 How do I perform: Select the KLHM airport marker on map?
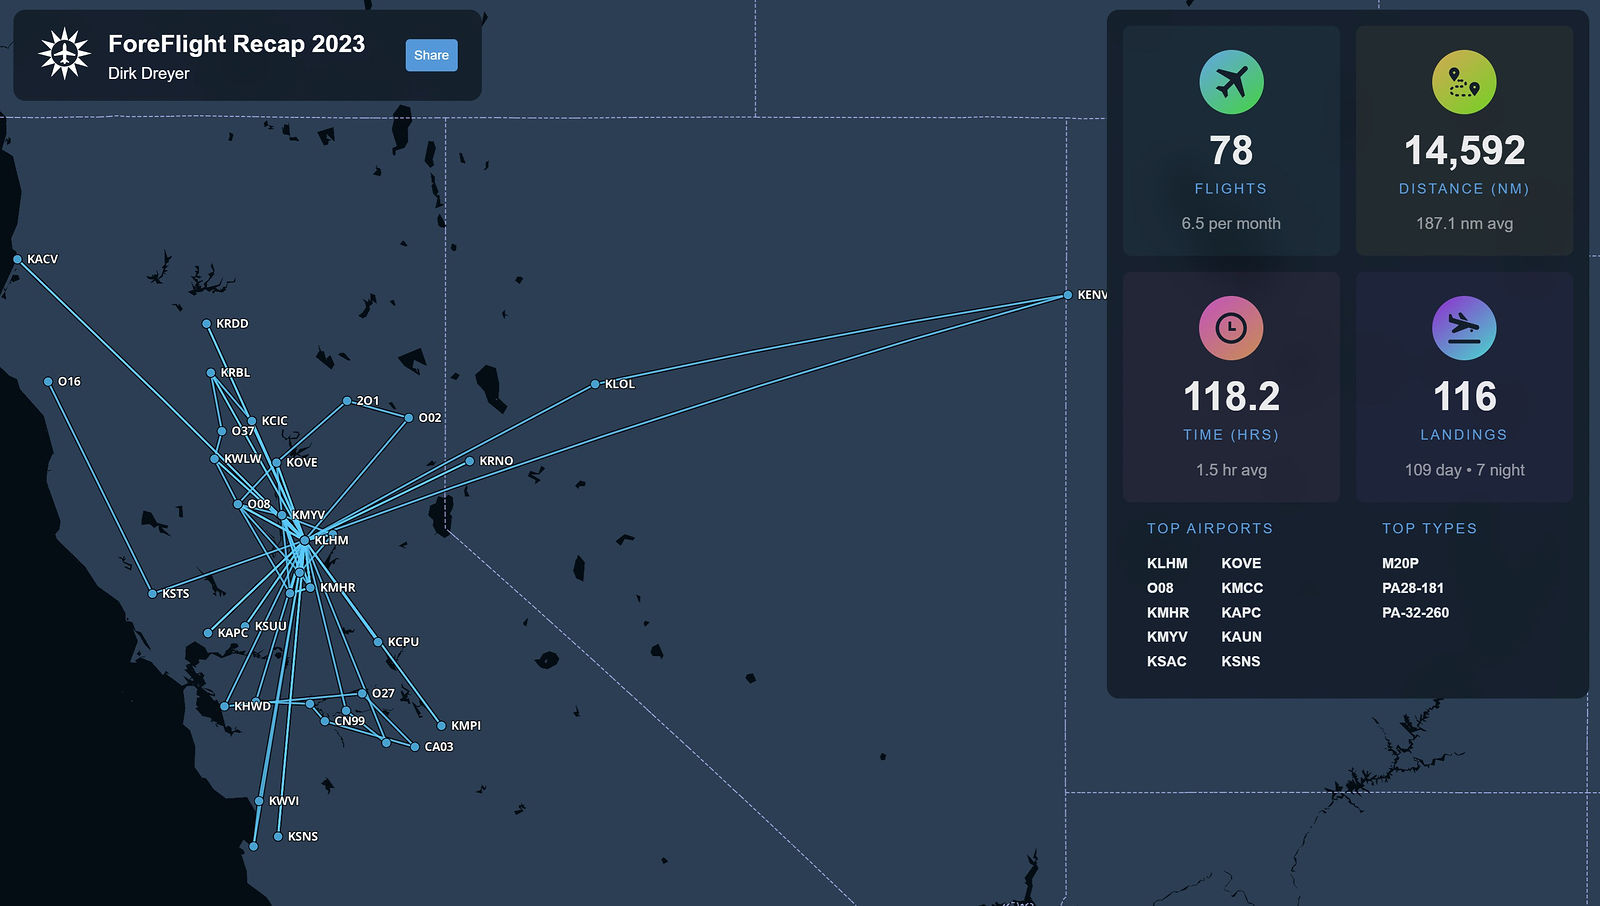pos(305,540)
